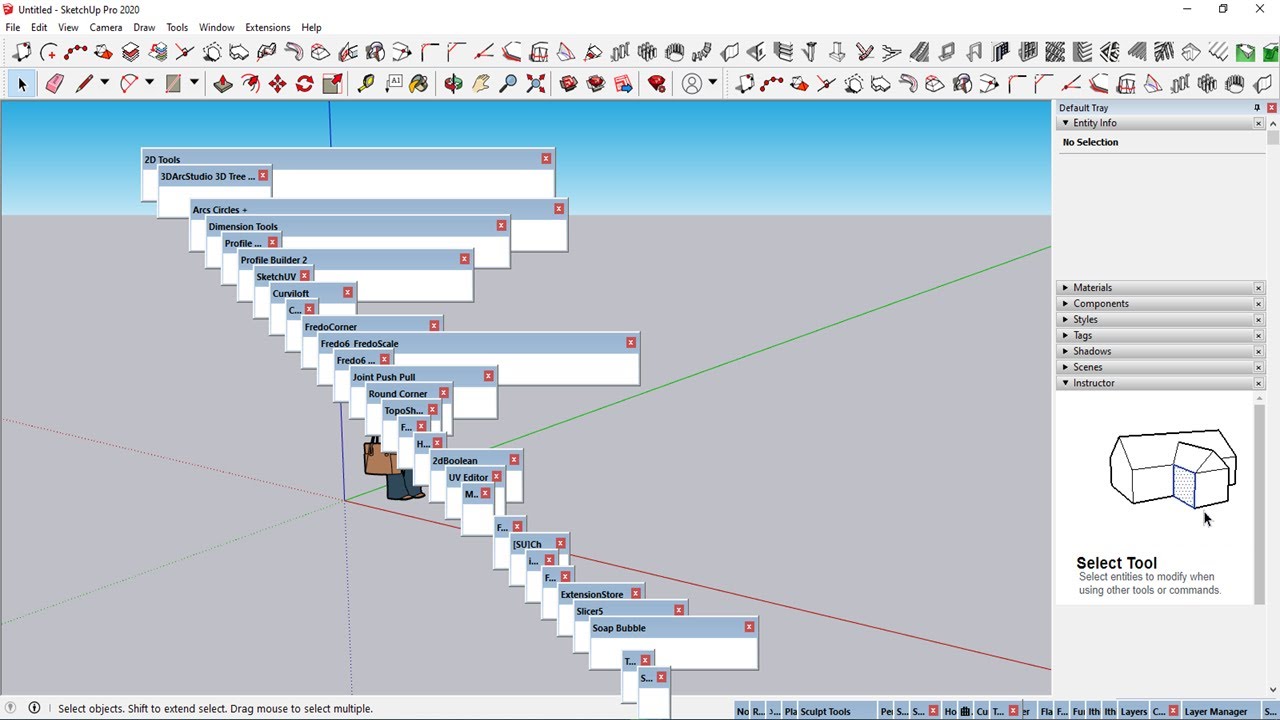The width and height of the screenshot is (1280, 720).
Task: Click the Fredo6_FredoScale toolbar title
Action: click(359, 344)
